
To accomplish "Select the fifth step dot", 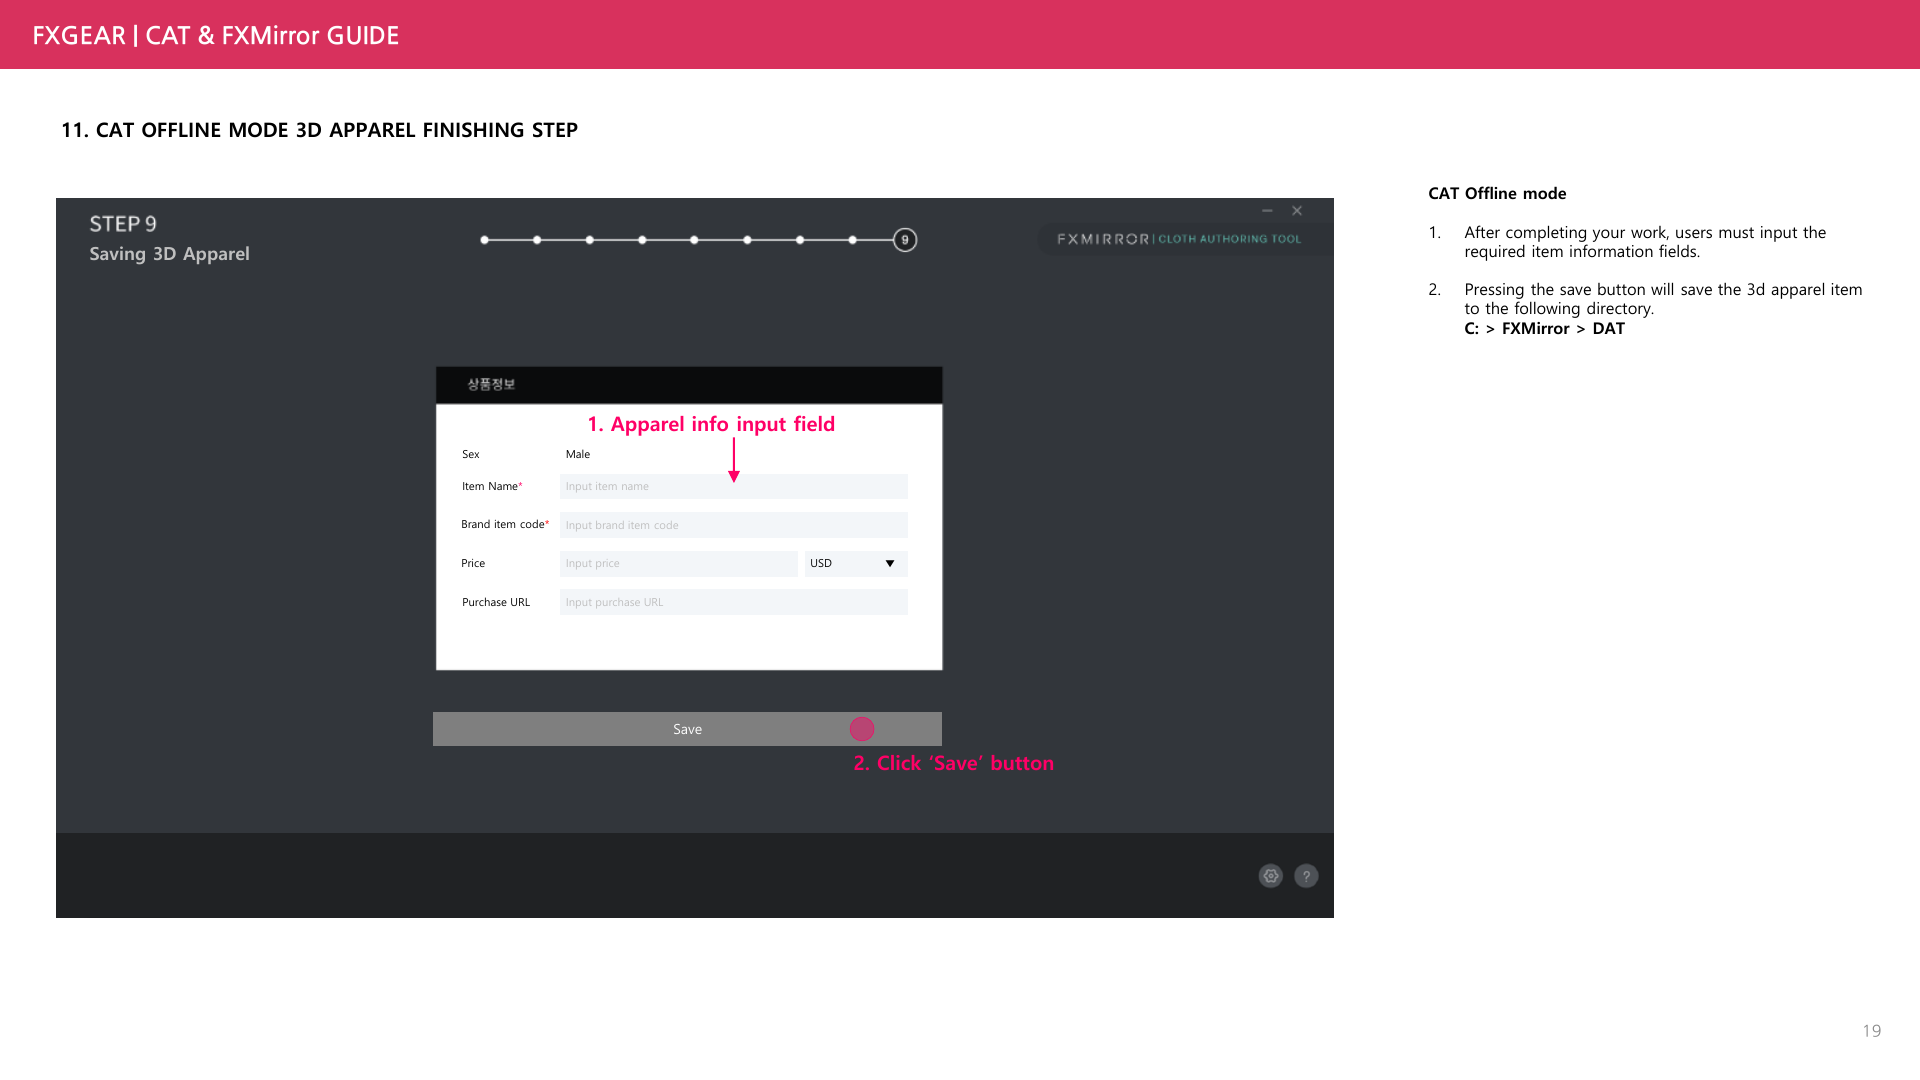I will (694, 240).
